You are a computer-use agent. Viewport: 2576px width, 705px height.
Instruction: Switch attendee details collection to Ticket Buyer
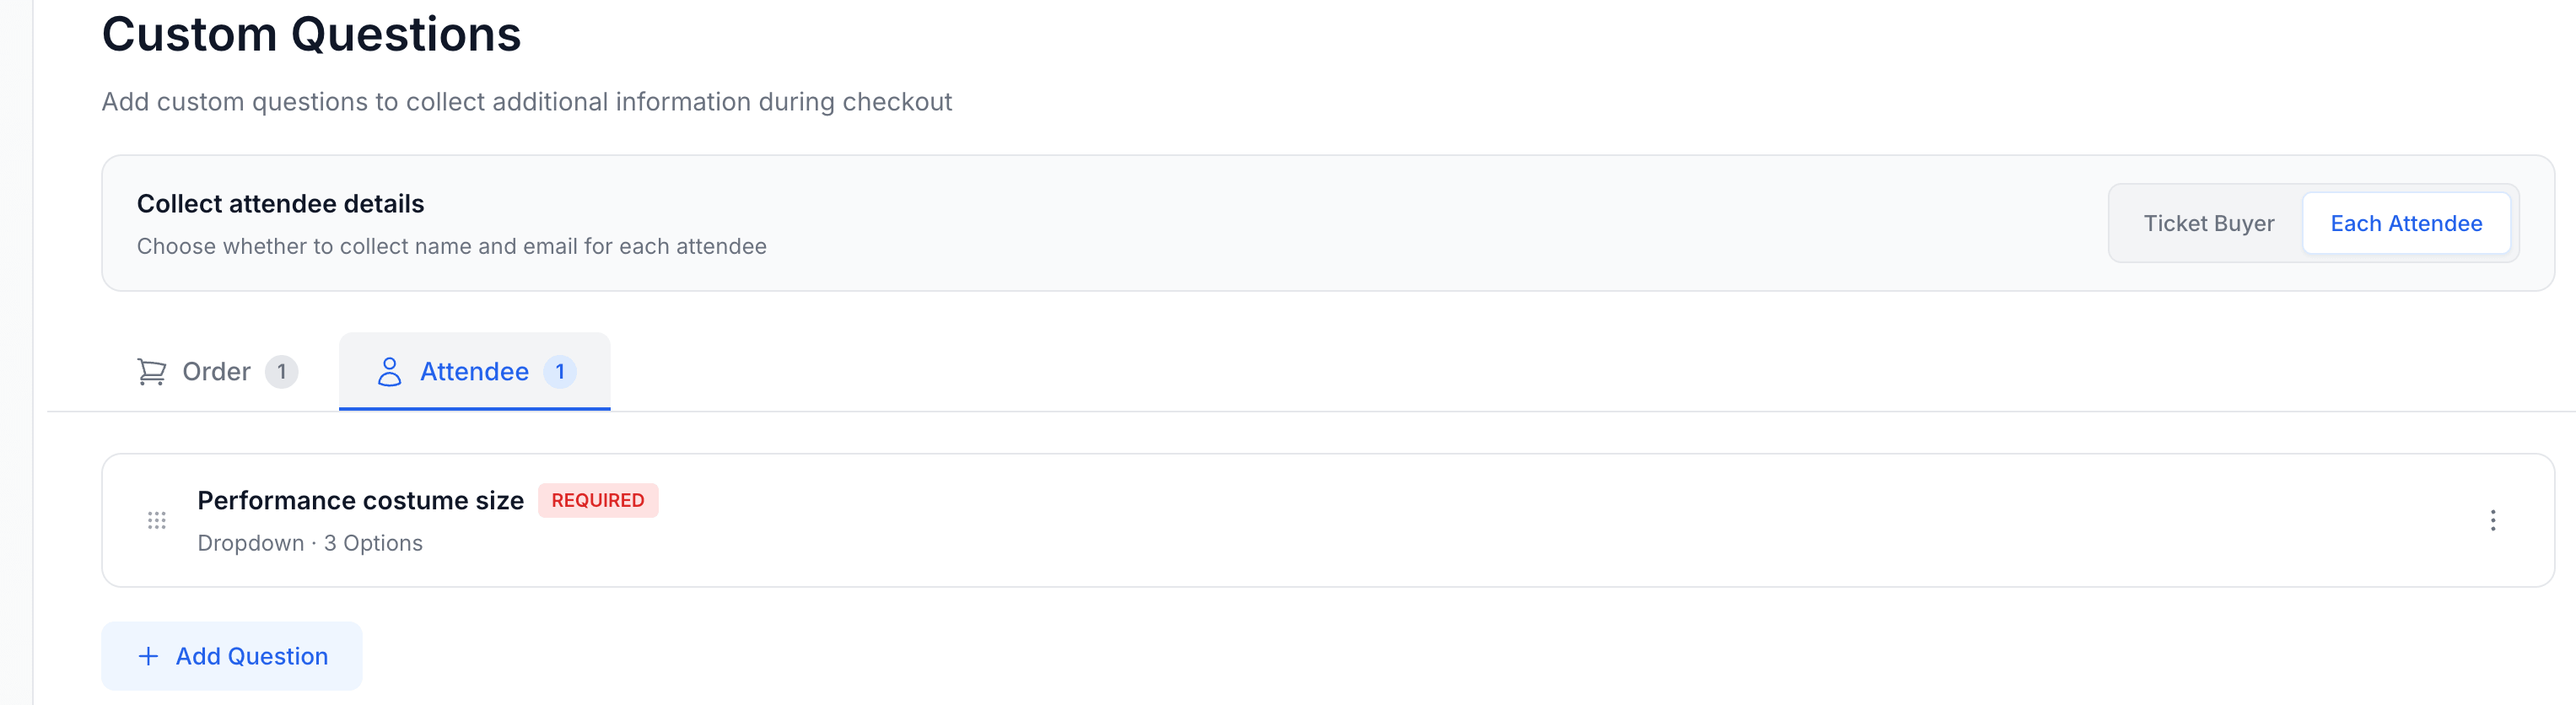coord(2209,223)
